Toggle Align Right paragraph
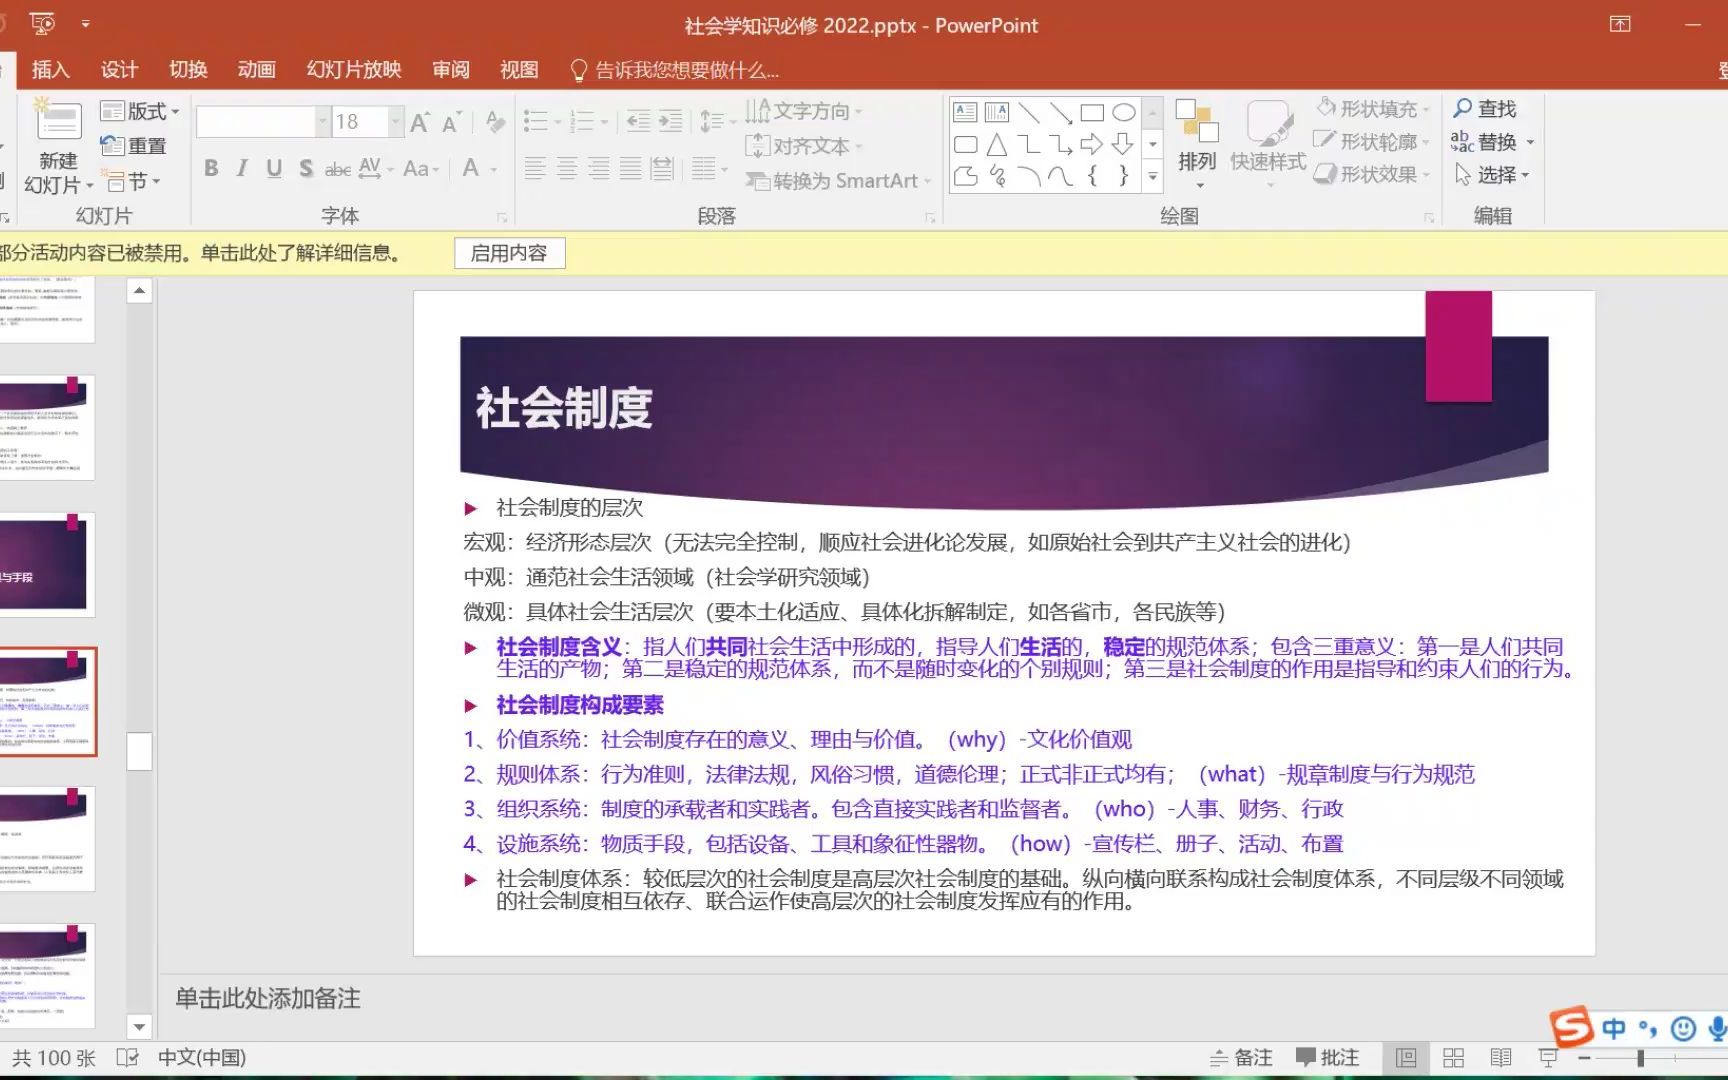The image size is (1728, 1080). tap(599, 169)
